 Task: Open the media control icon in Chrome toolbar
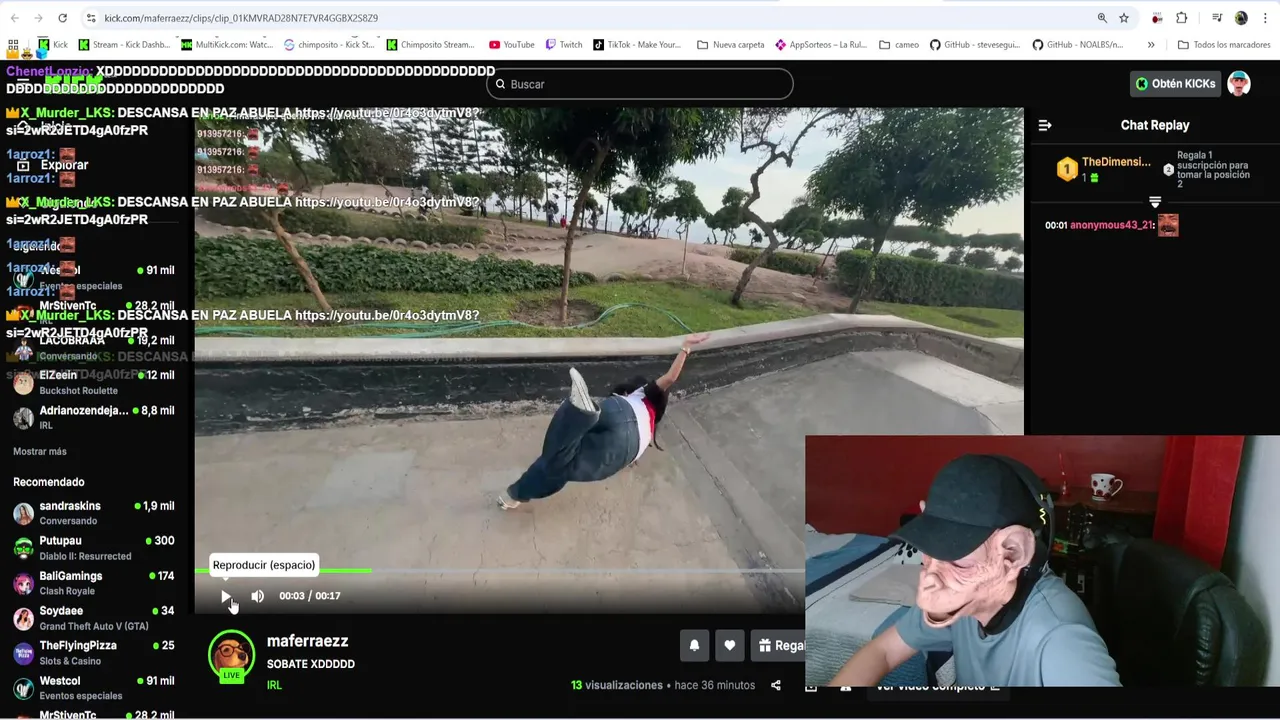point(1217,18)
